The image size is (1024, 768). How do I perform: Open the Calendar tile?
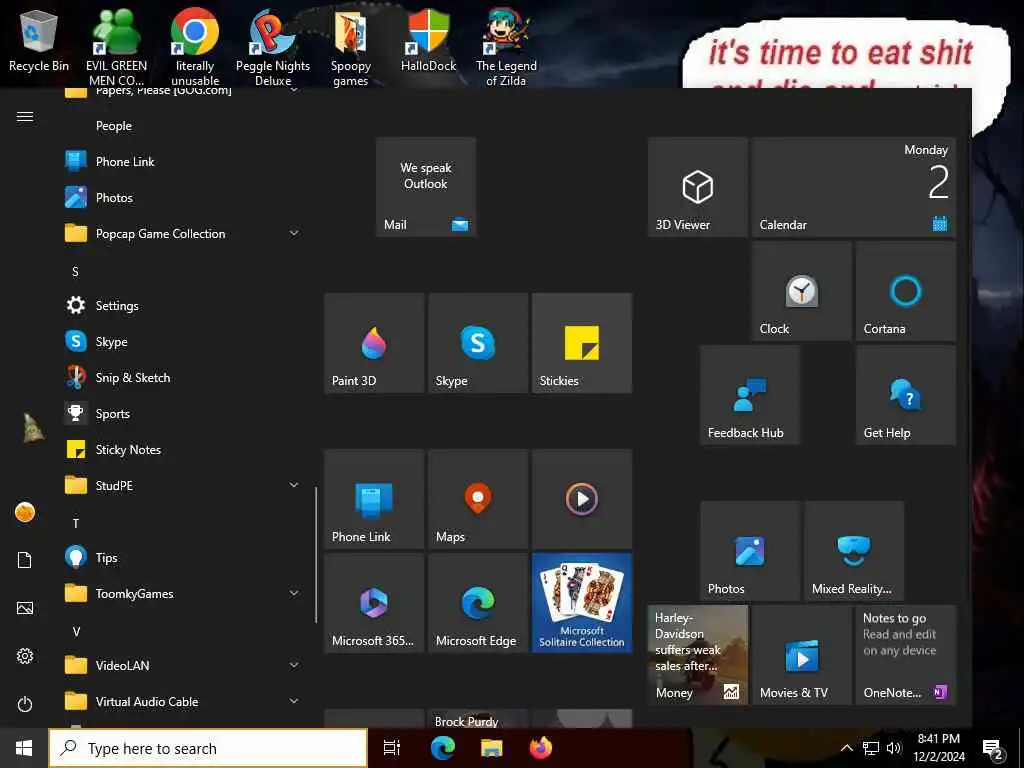(854, 187)
